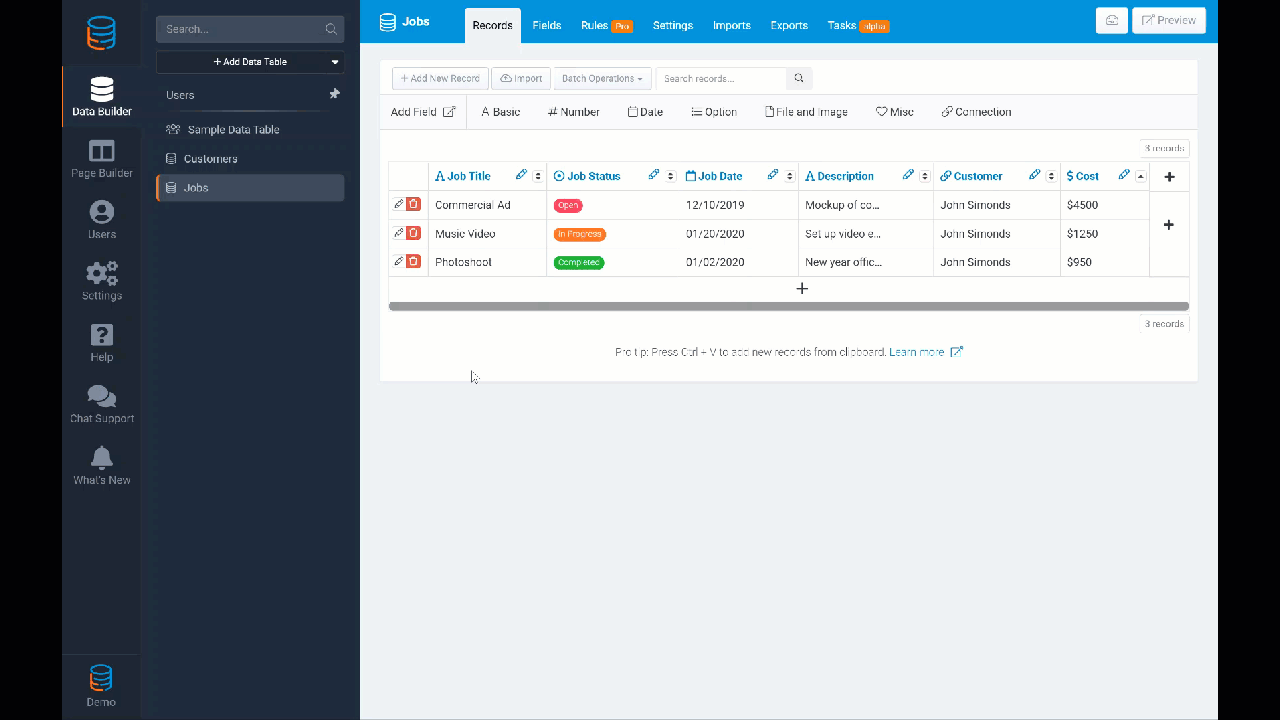This screenshot has width=1280, height=720.
Task: Open sort menu for Customer column
Action: click(1052, 176)
